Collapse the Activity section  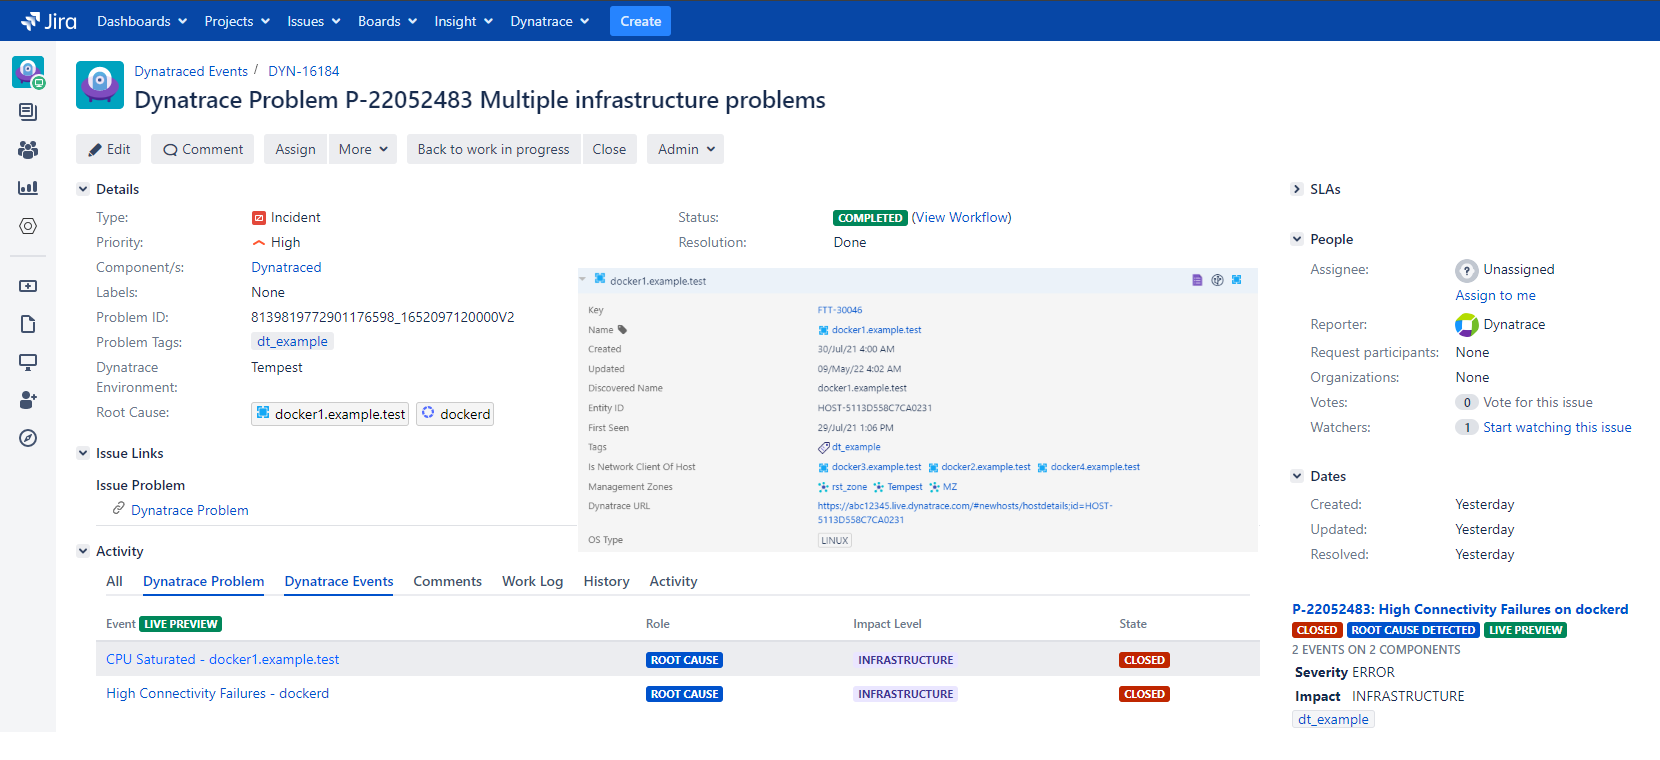(x=83, y=551)
